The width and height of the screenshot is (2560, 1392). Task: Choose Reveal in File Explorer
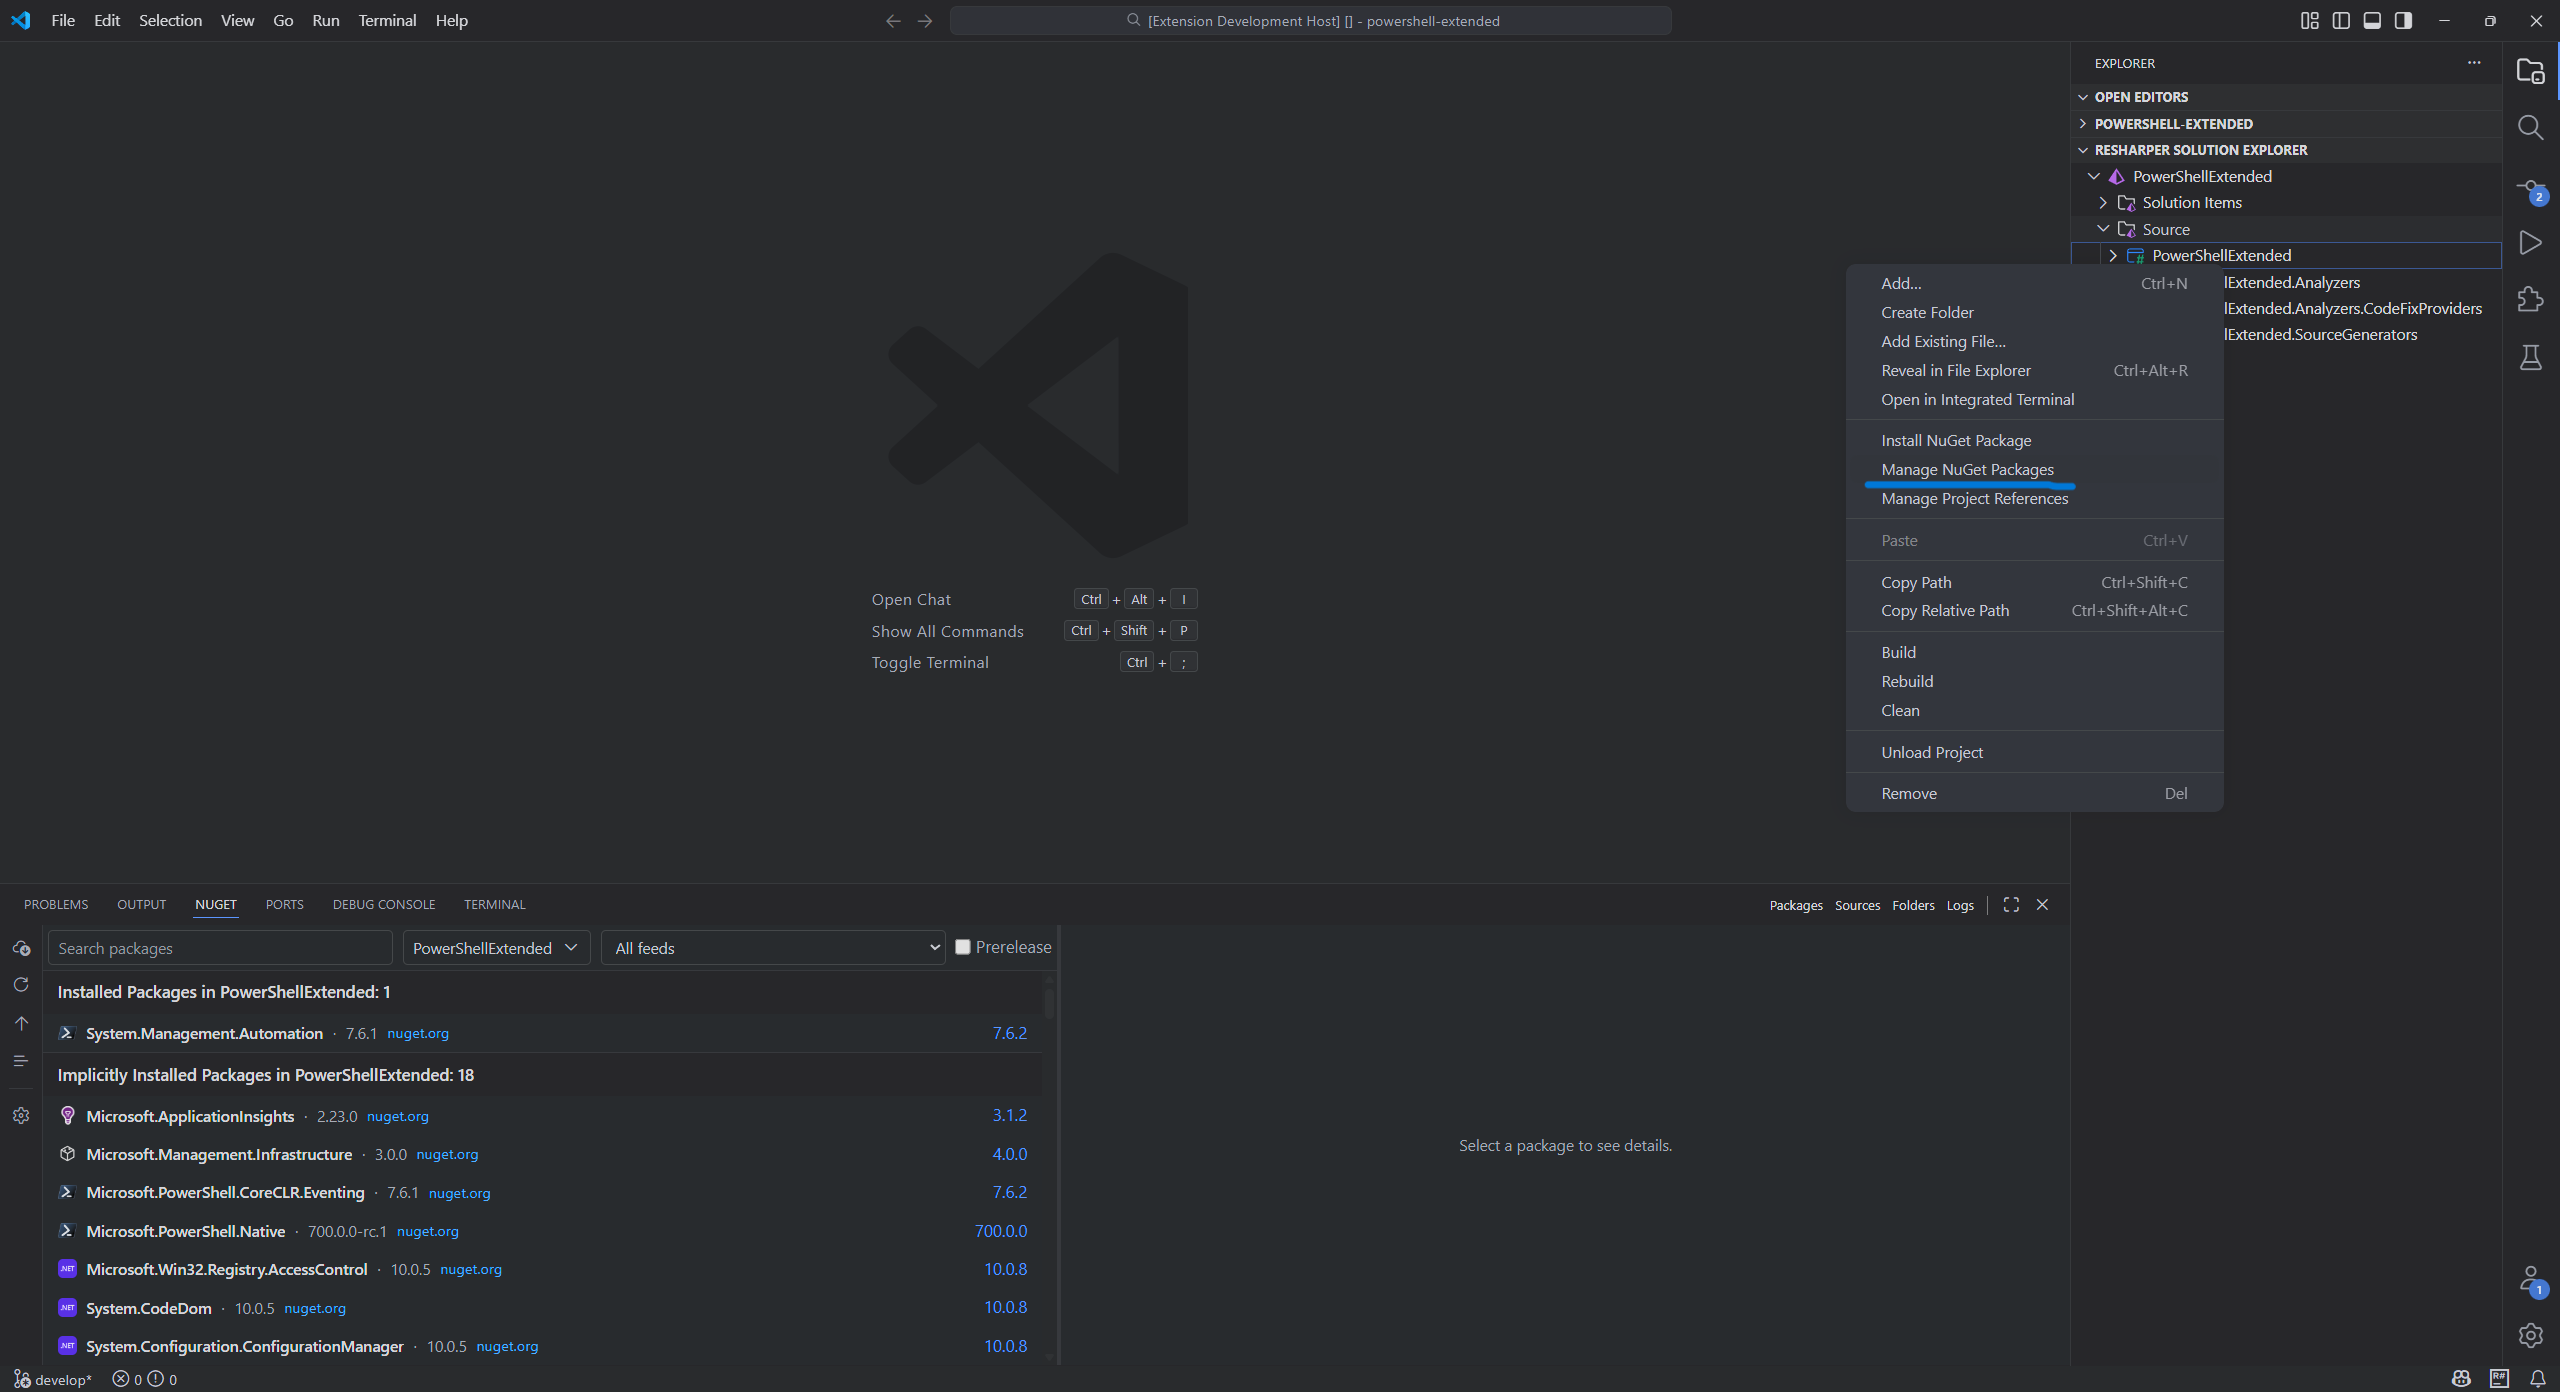[x=2034, y=371]
